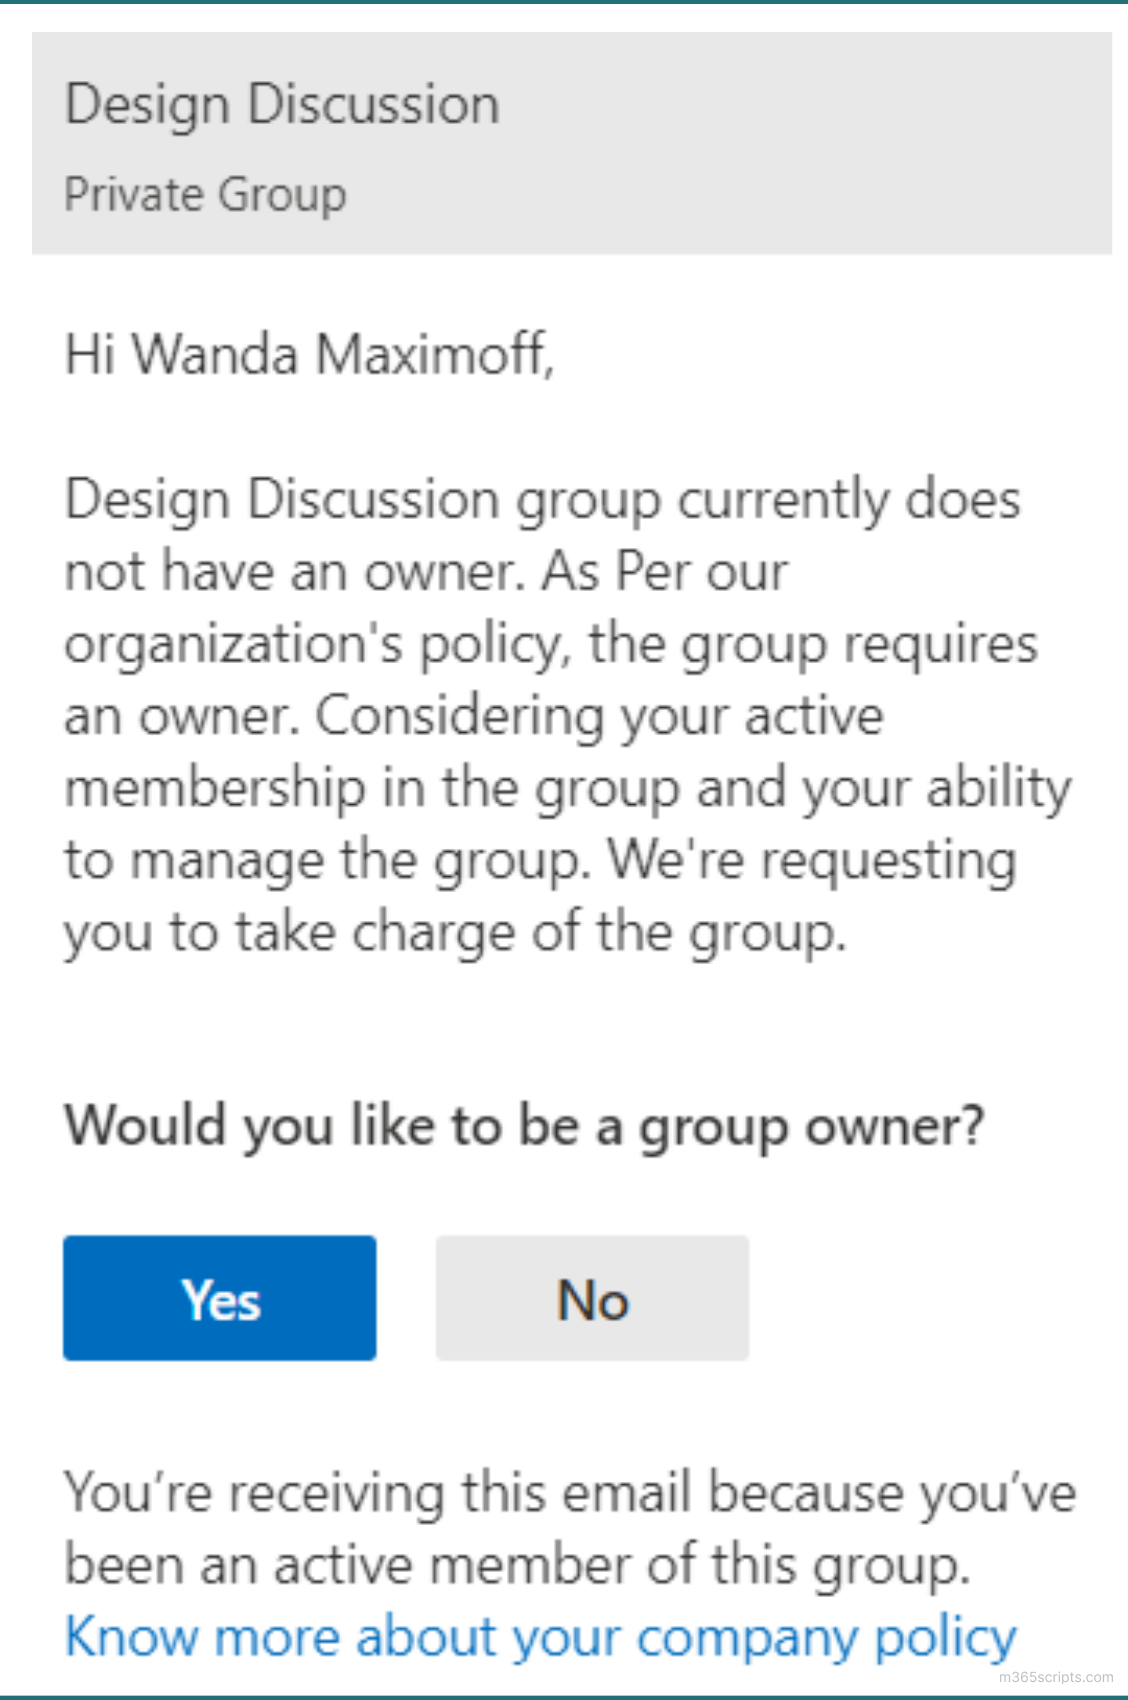Click the No button to decline ownership
This screenshot has height=1700, width=1128.
point(591,1298)
